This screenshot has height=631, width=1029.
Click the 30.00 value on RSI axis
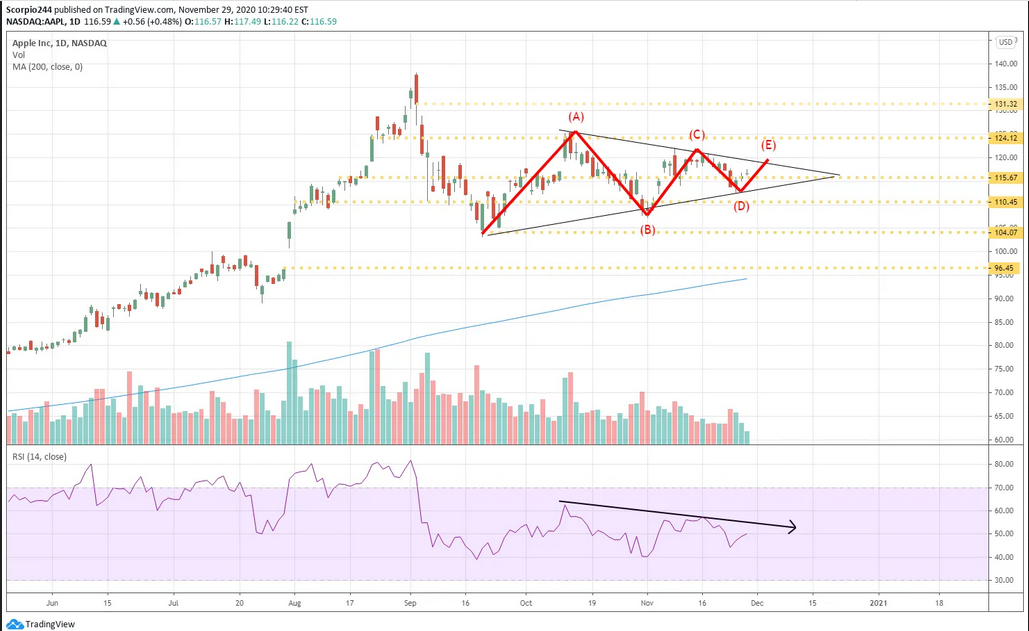point(1006,580)
